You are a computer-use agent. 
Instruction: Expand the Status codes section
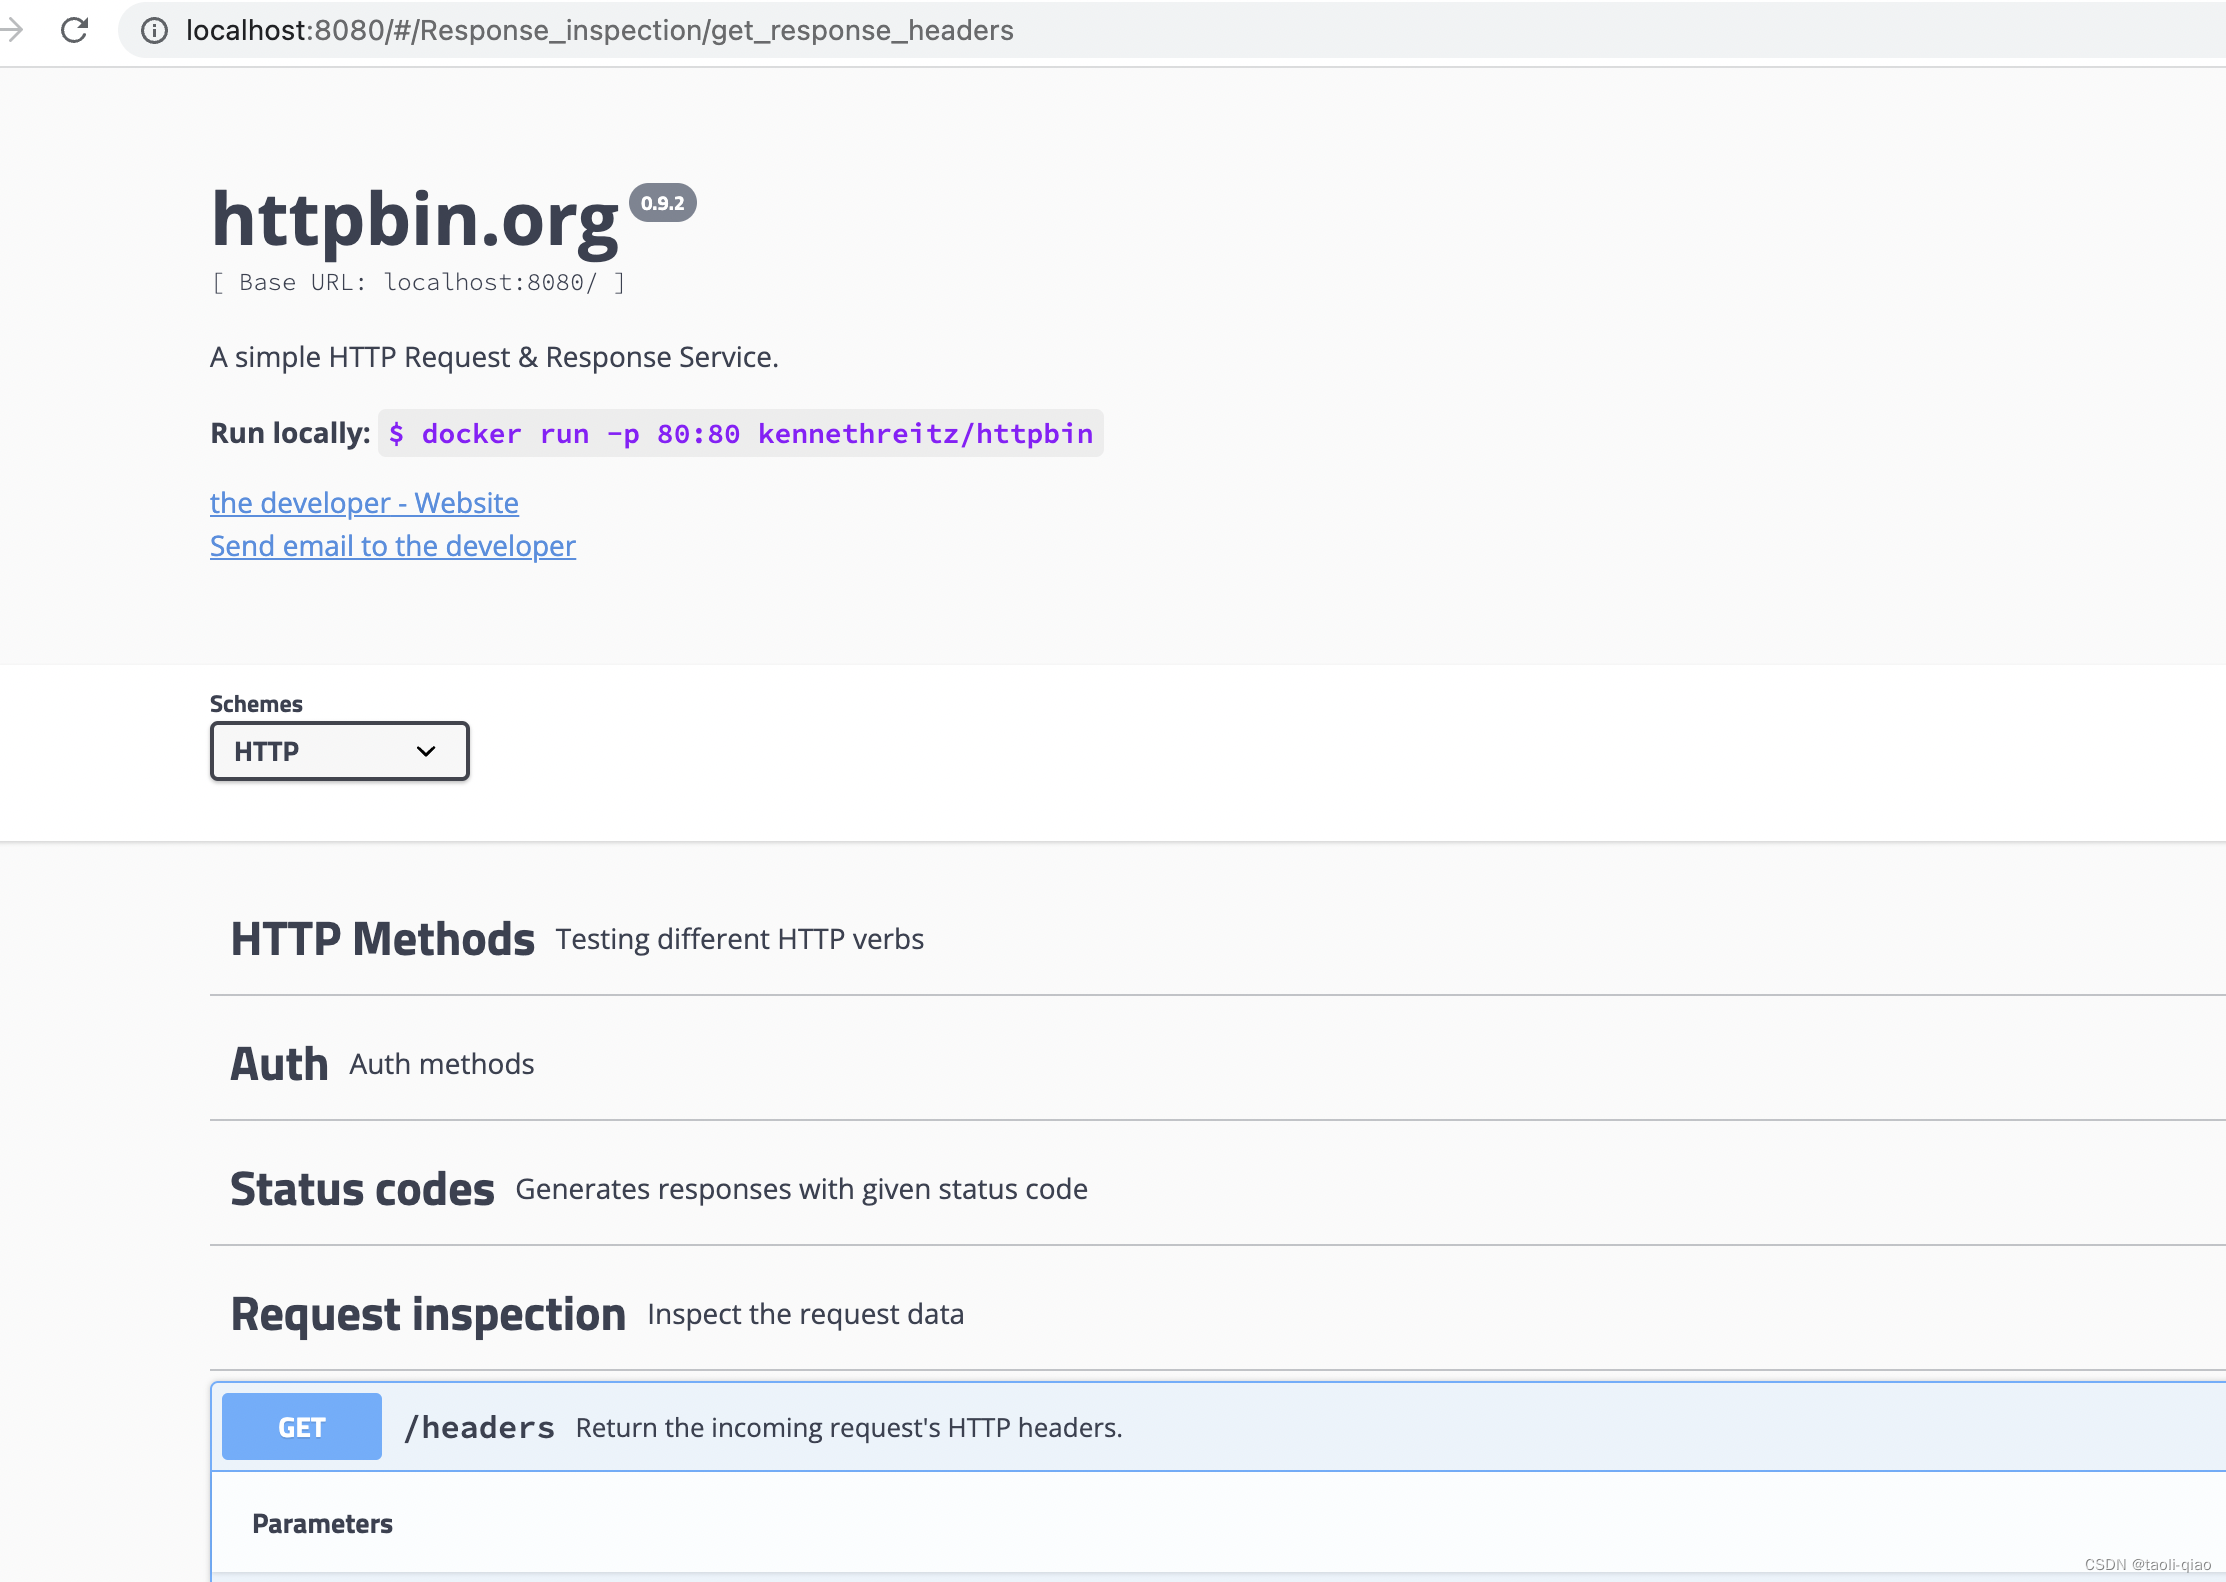click(x=1218, y=1189)
